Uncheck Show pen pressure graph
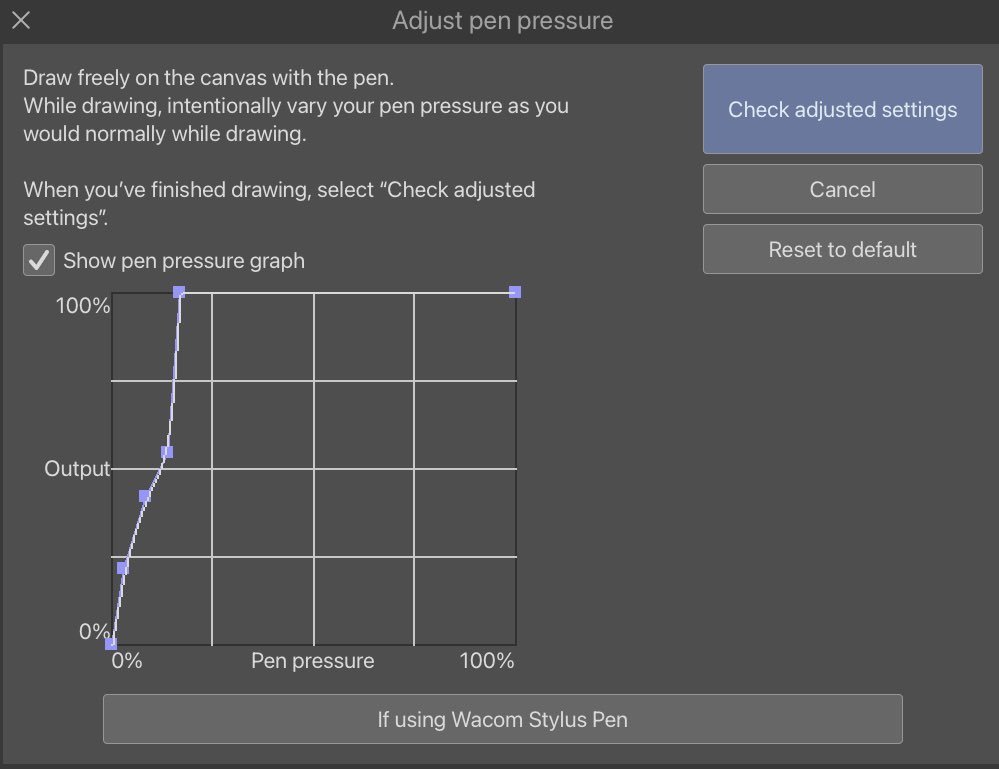This screenshot has width=999, height=769. (39, 260)
